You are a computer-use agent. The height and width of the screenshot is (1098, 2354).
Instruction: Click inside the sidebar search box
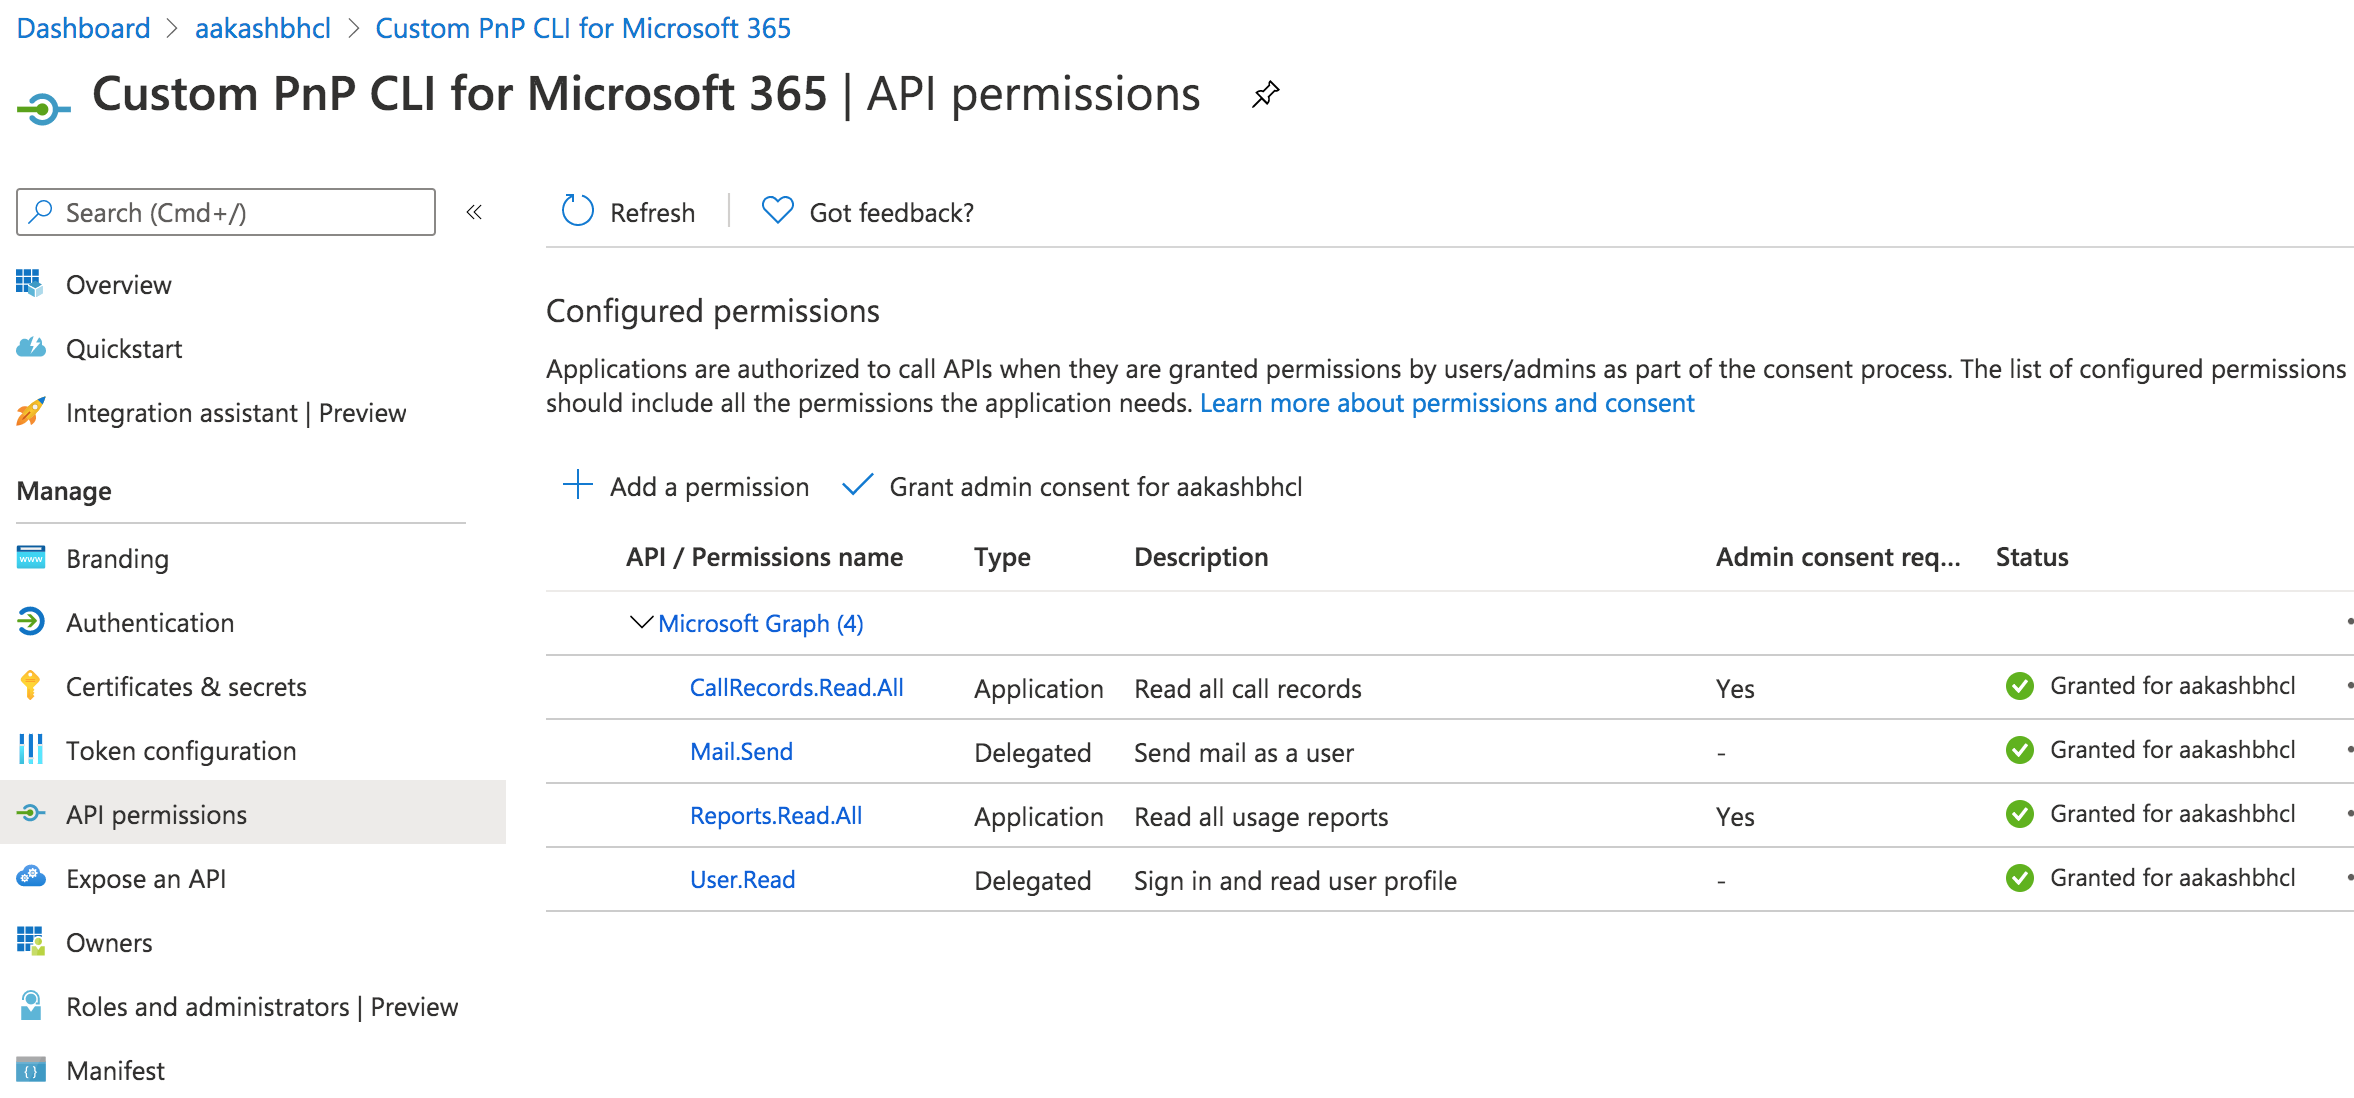coord(225,212)
